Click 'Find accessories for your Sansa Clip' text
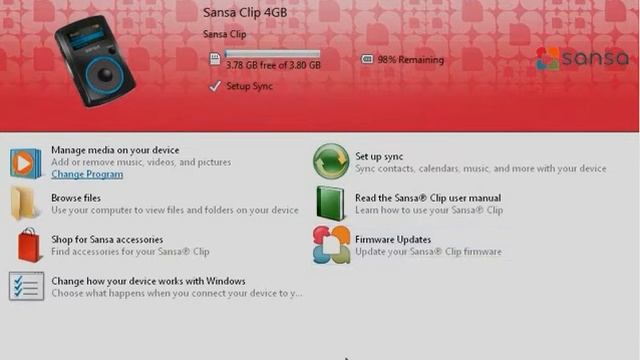The image size is (640, 360). 130,252
